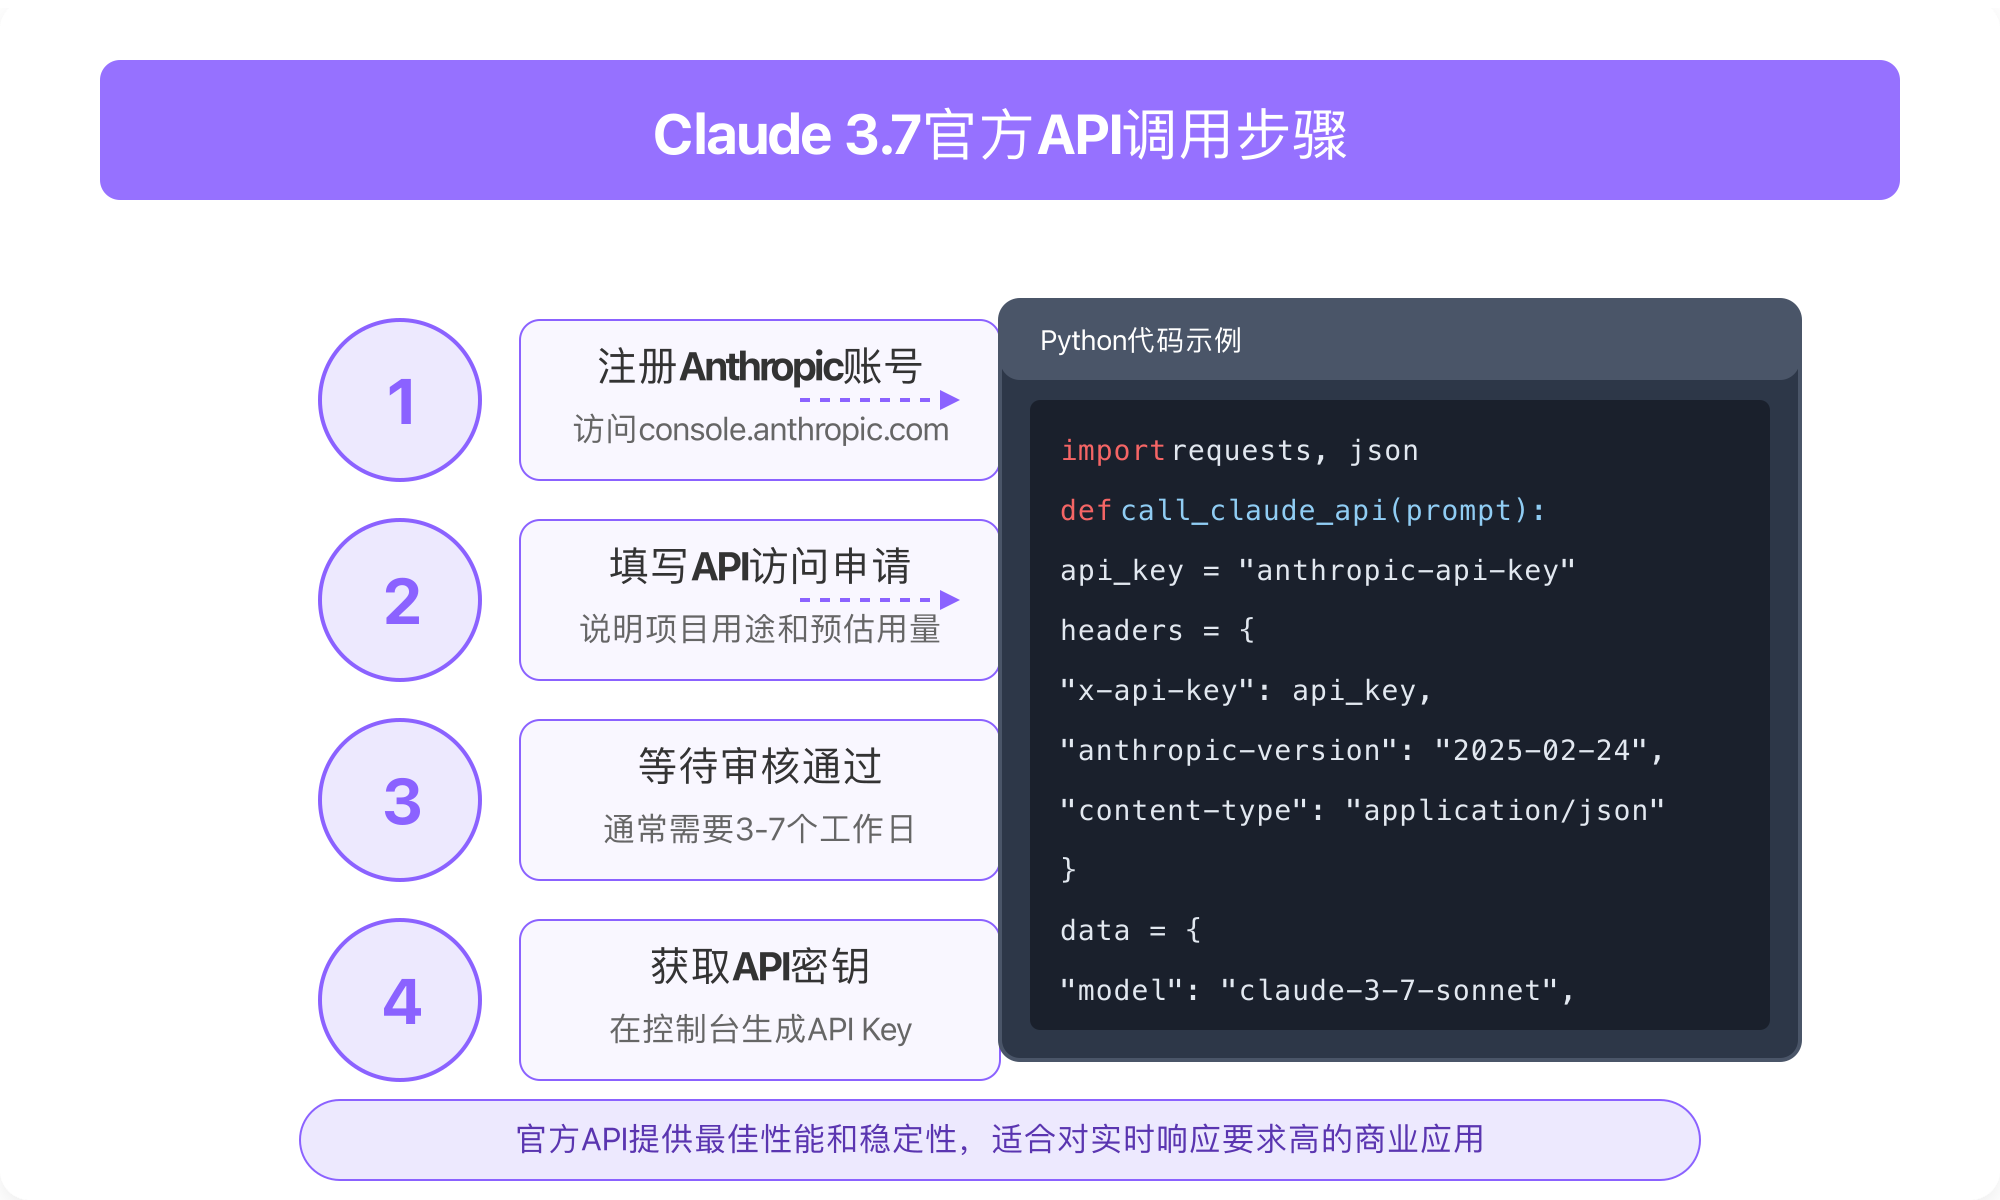The height and width of the screenshot is (1200, 2000).
Task: Click the code line 'api_key = "anthropic-api-key"'
Action: point(1318,571)
